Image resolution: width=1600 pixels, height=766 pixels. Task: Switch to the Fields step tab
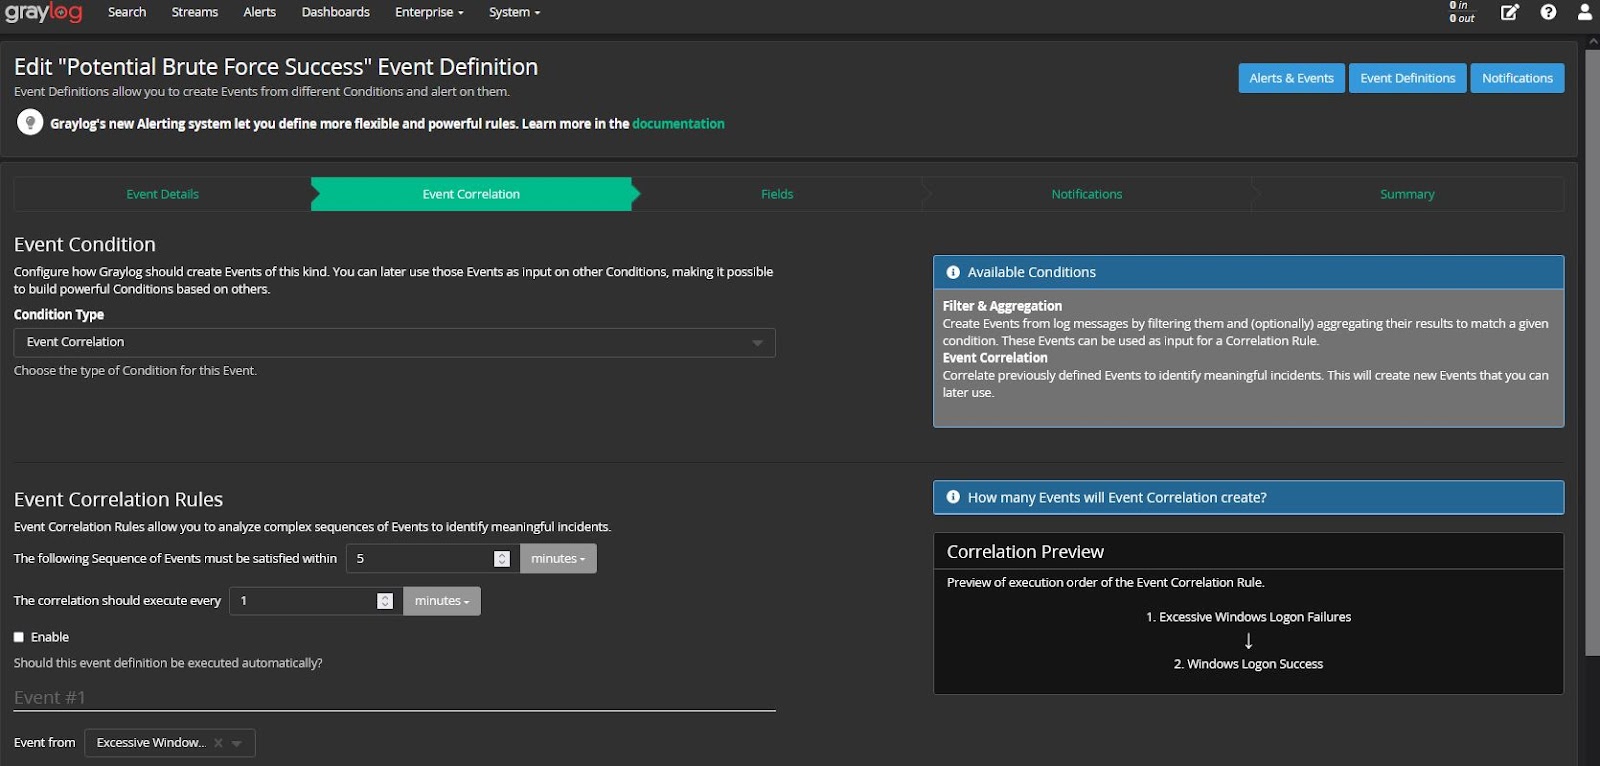(777, 194)
